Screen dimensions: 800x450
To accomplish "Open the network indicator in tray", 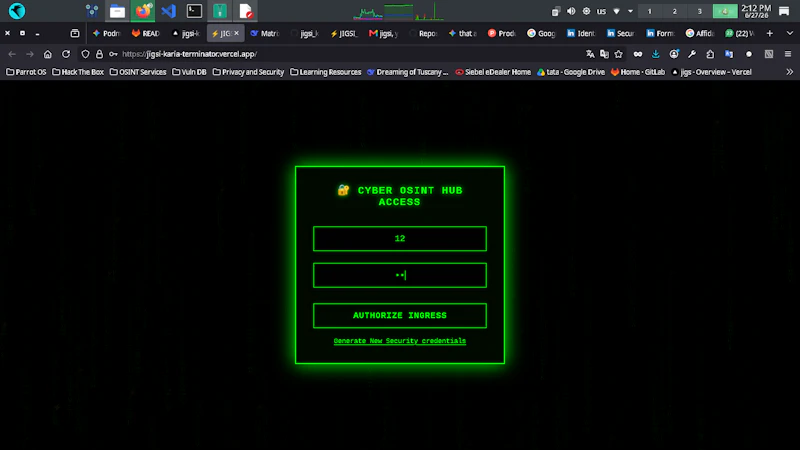I will coord(616,11).
